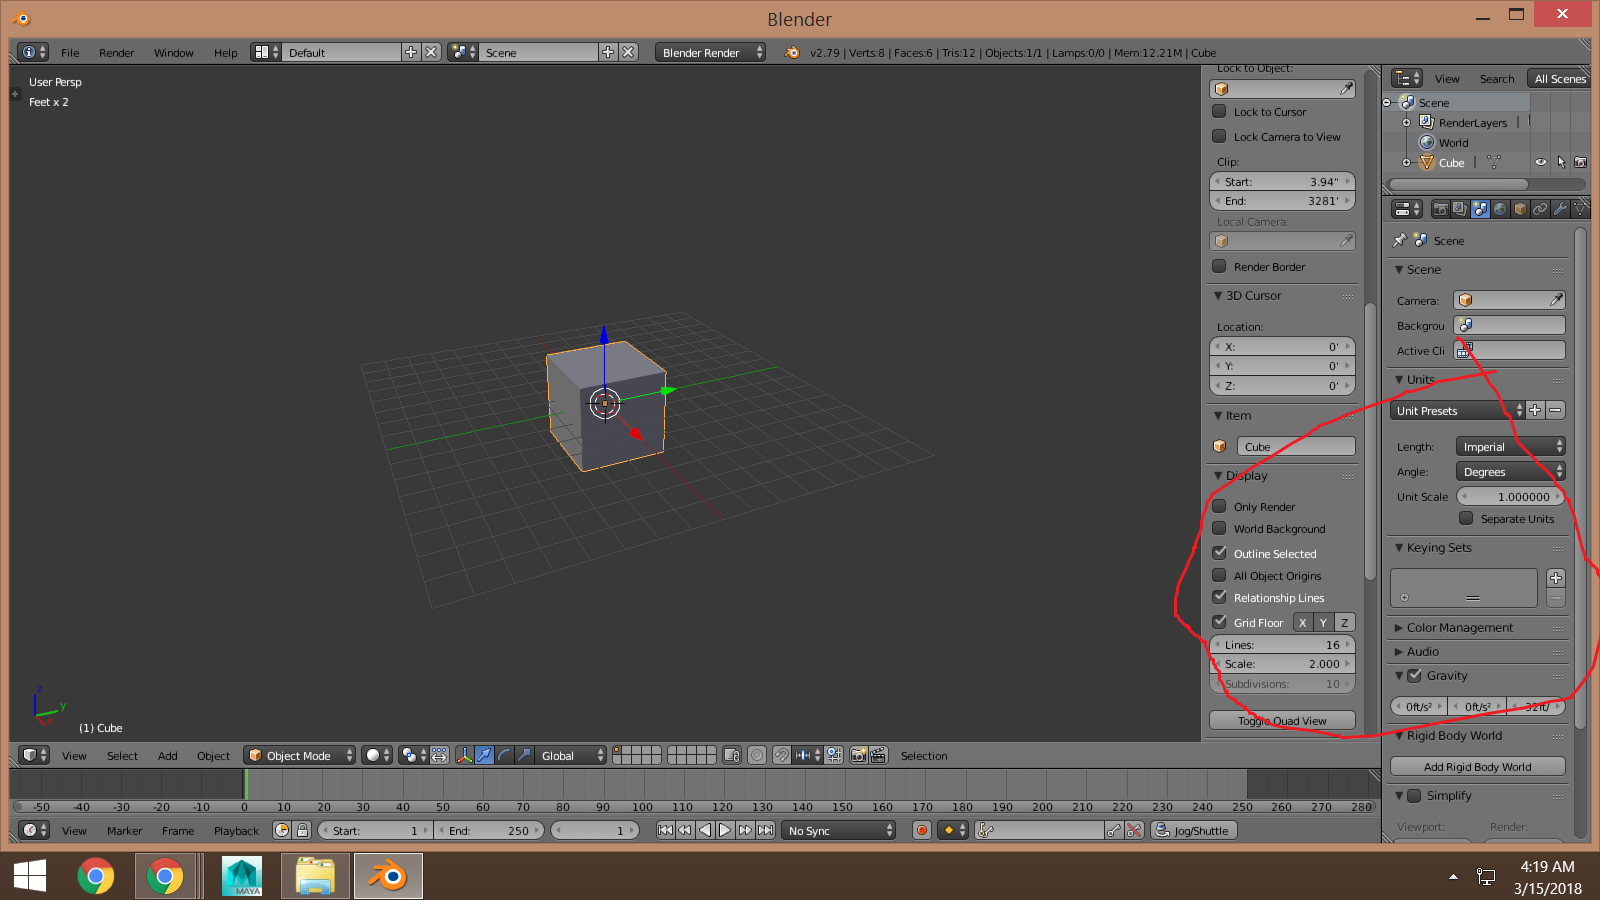This screenshot has height=900, width=1600.
Task: Open the Object properties cube tab
Action: pos(1520,209)
